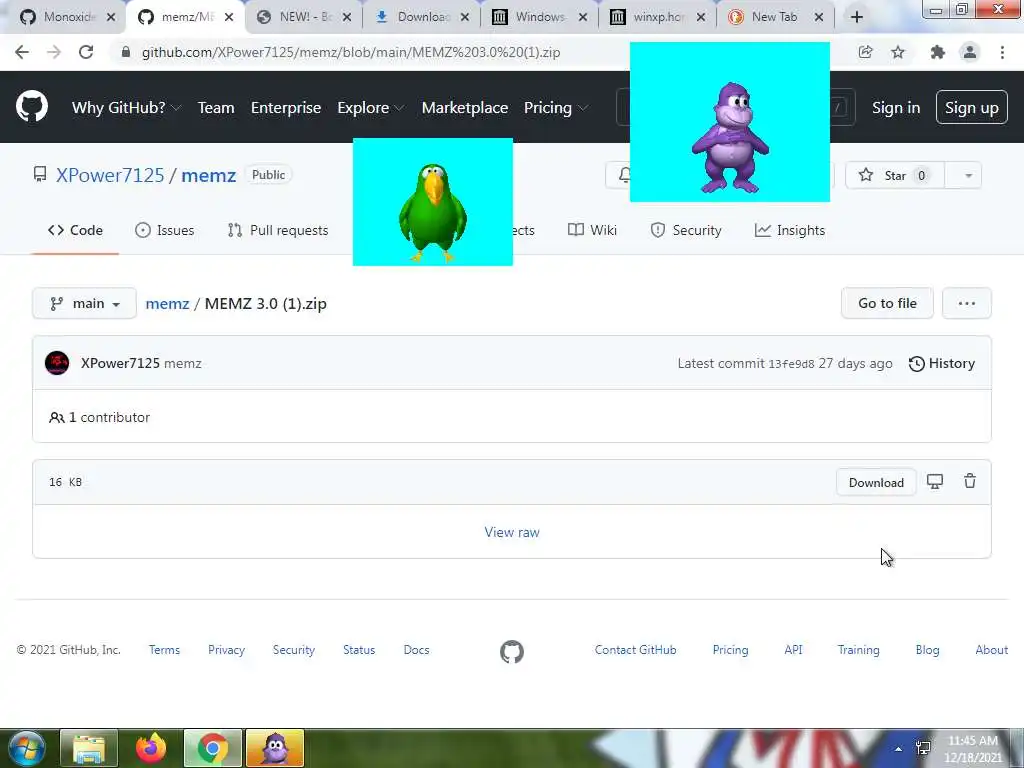The height and width of the screenshot is (768, 1024).
Task: Open the Chrome extensions puzzle icon
Action: click(938, 52)
